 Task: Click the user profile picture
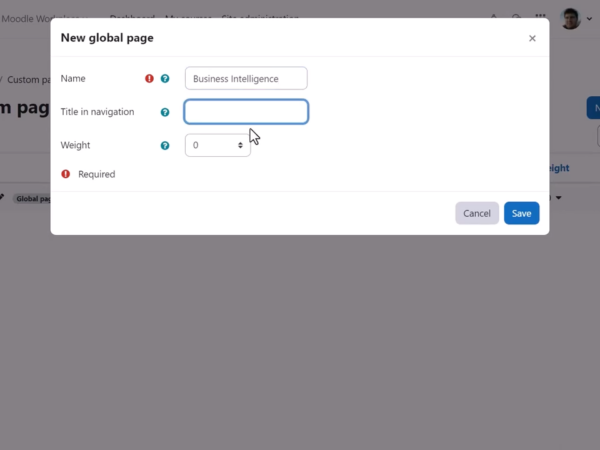[571, 18]
